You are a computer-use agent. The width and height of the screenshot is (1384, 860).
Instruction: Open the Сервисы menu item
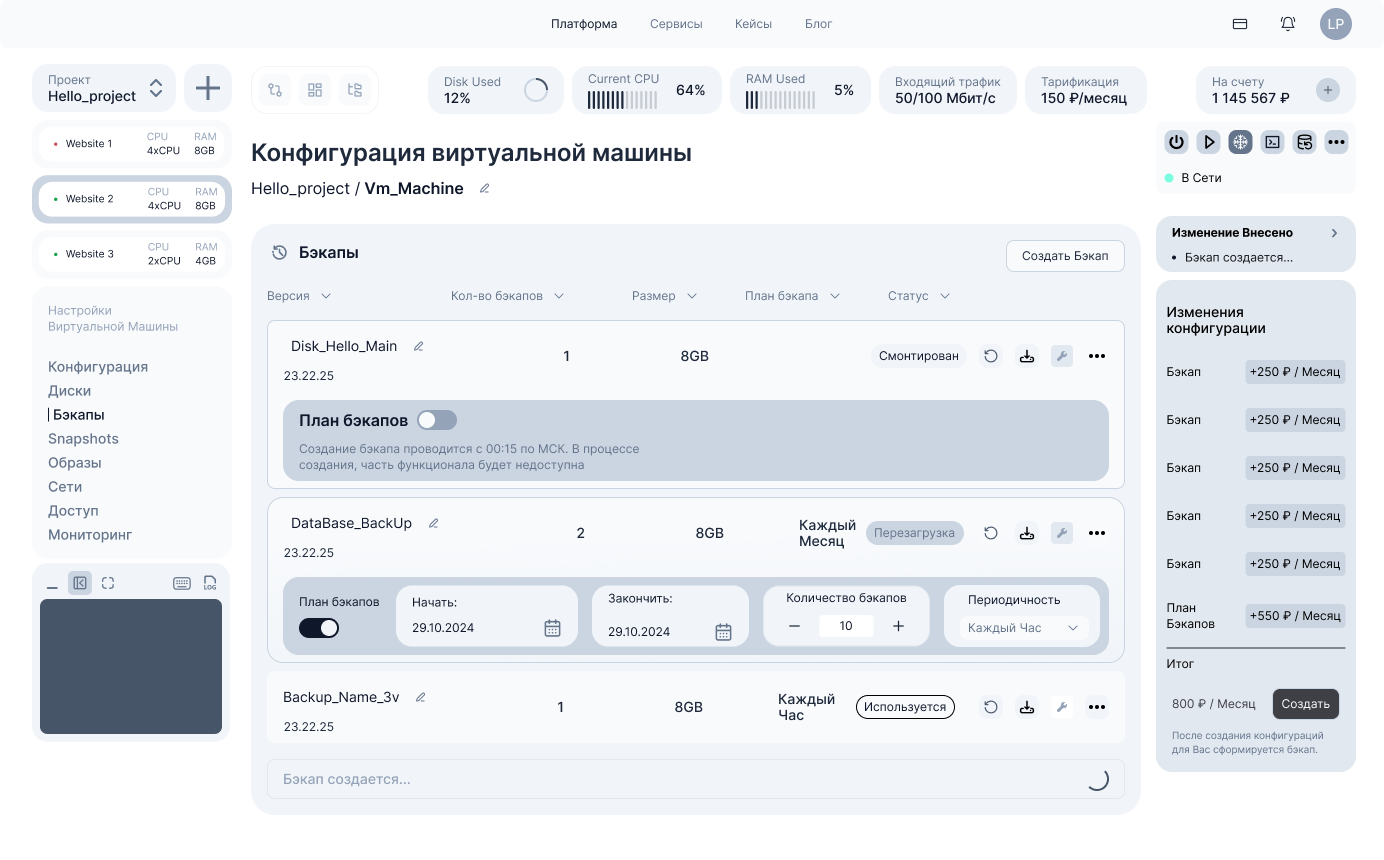pyautogui.click(x=676, y=24)
